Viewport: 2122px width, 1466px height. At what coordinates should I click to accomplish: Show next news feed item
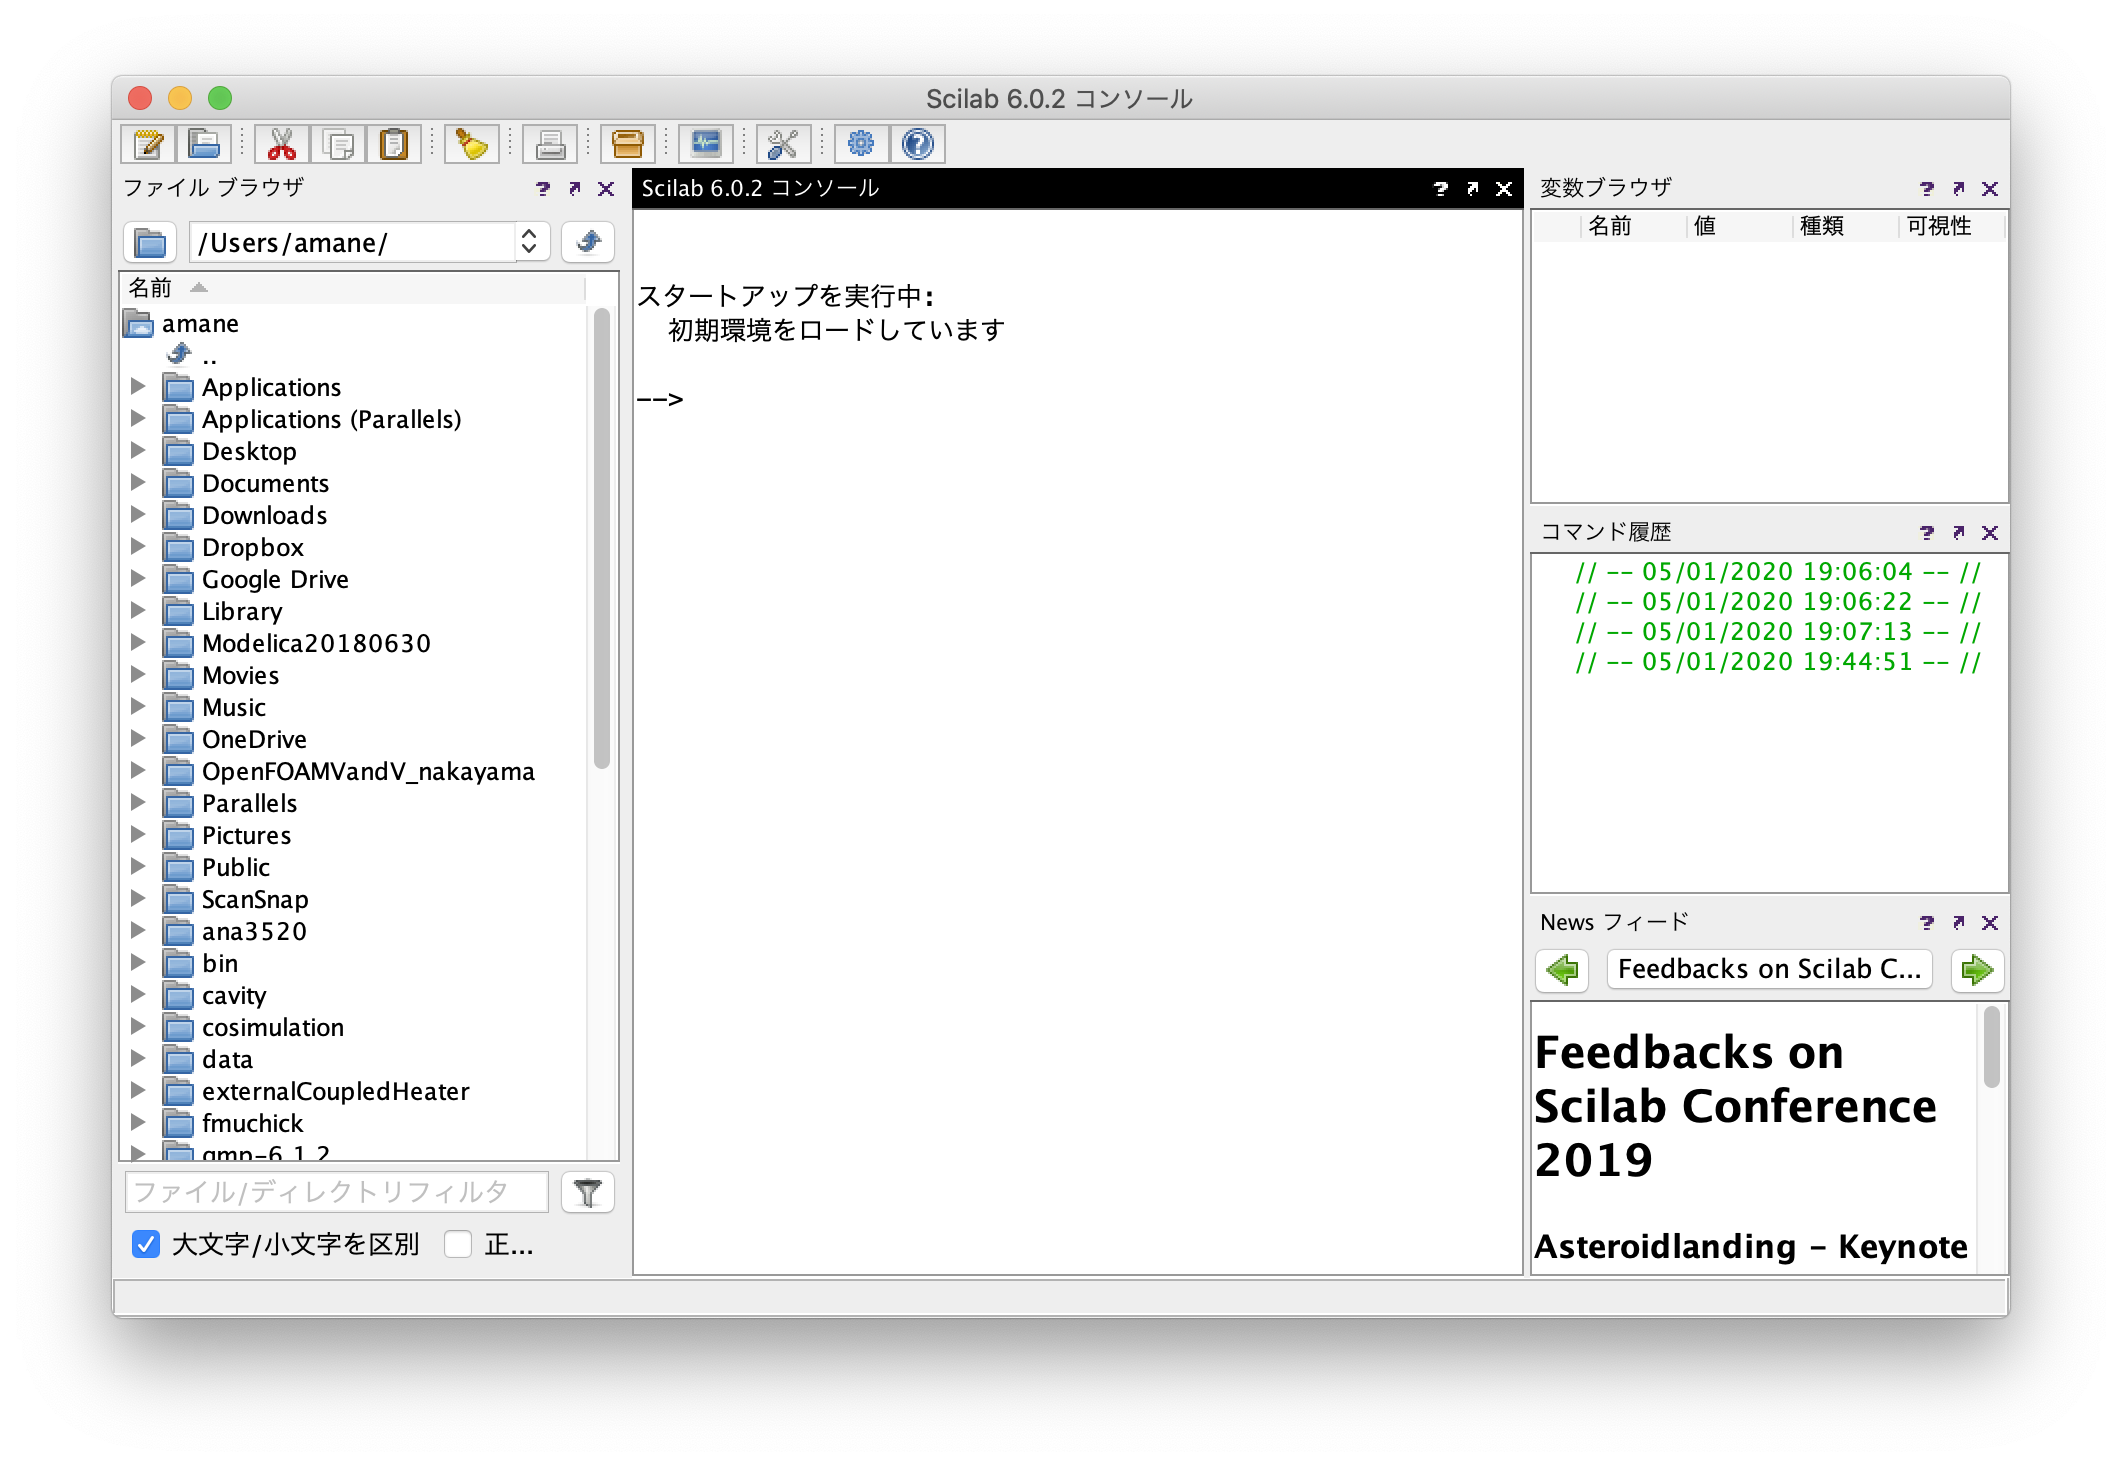pyautogui.click(x=1977, y=969)
